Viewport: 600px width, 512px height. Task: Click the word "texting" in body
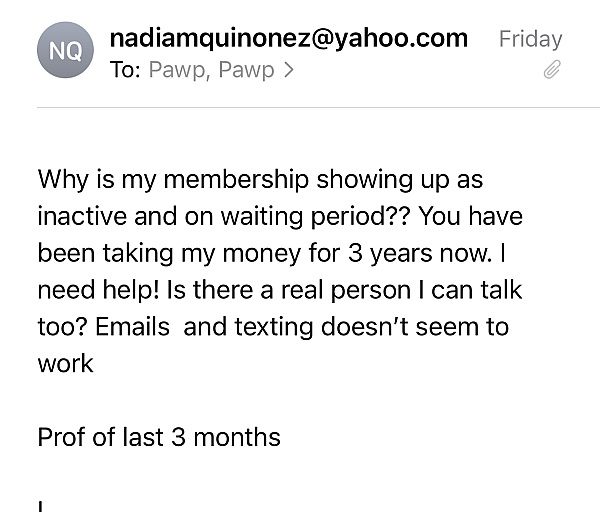(x=273, y=328)
